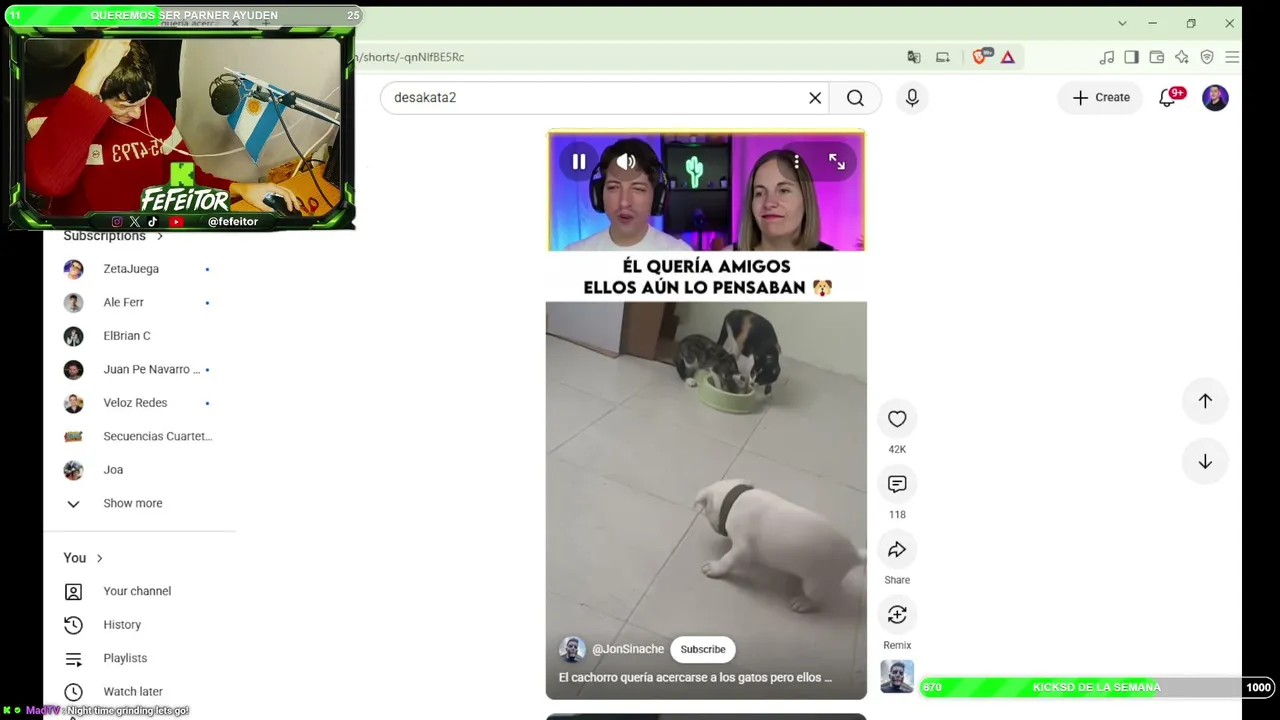The height and width of the screenshot is (720, 1280).
Task: Open the @JonSinache channel name
Action: [628, 649]
